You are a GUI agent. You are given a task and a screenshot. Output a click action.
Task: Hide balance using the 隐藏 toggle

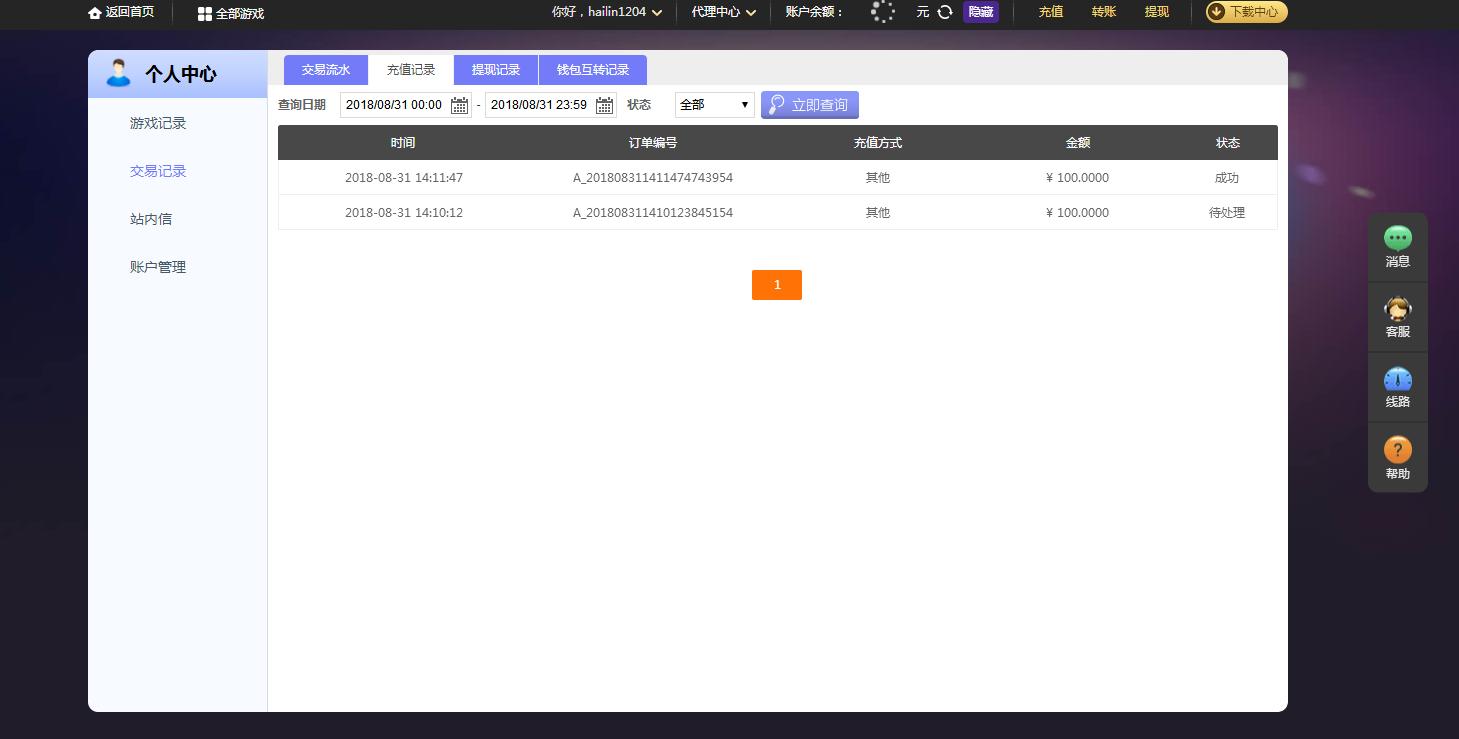click(x=980, y=12)
